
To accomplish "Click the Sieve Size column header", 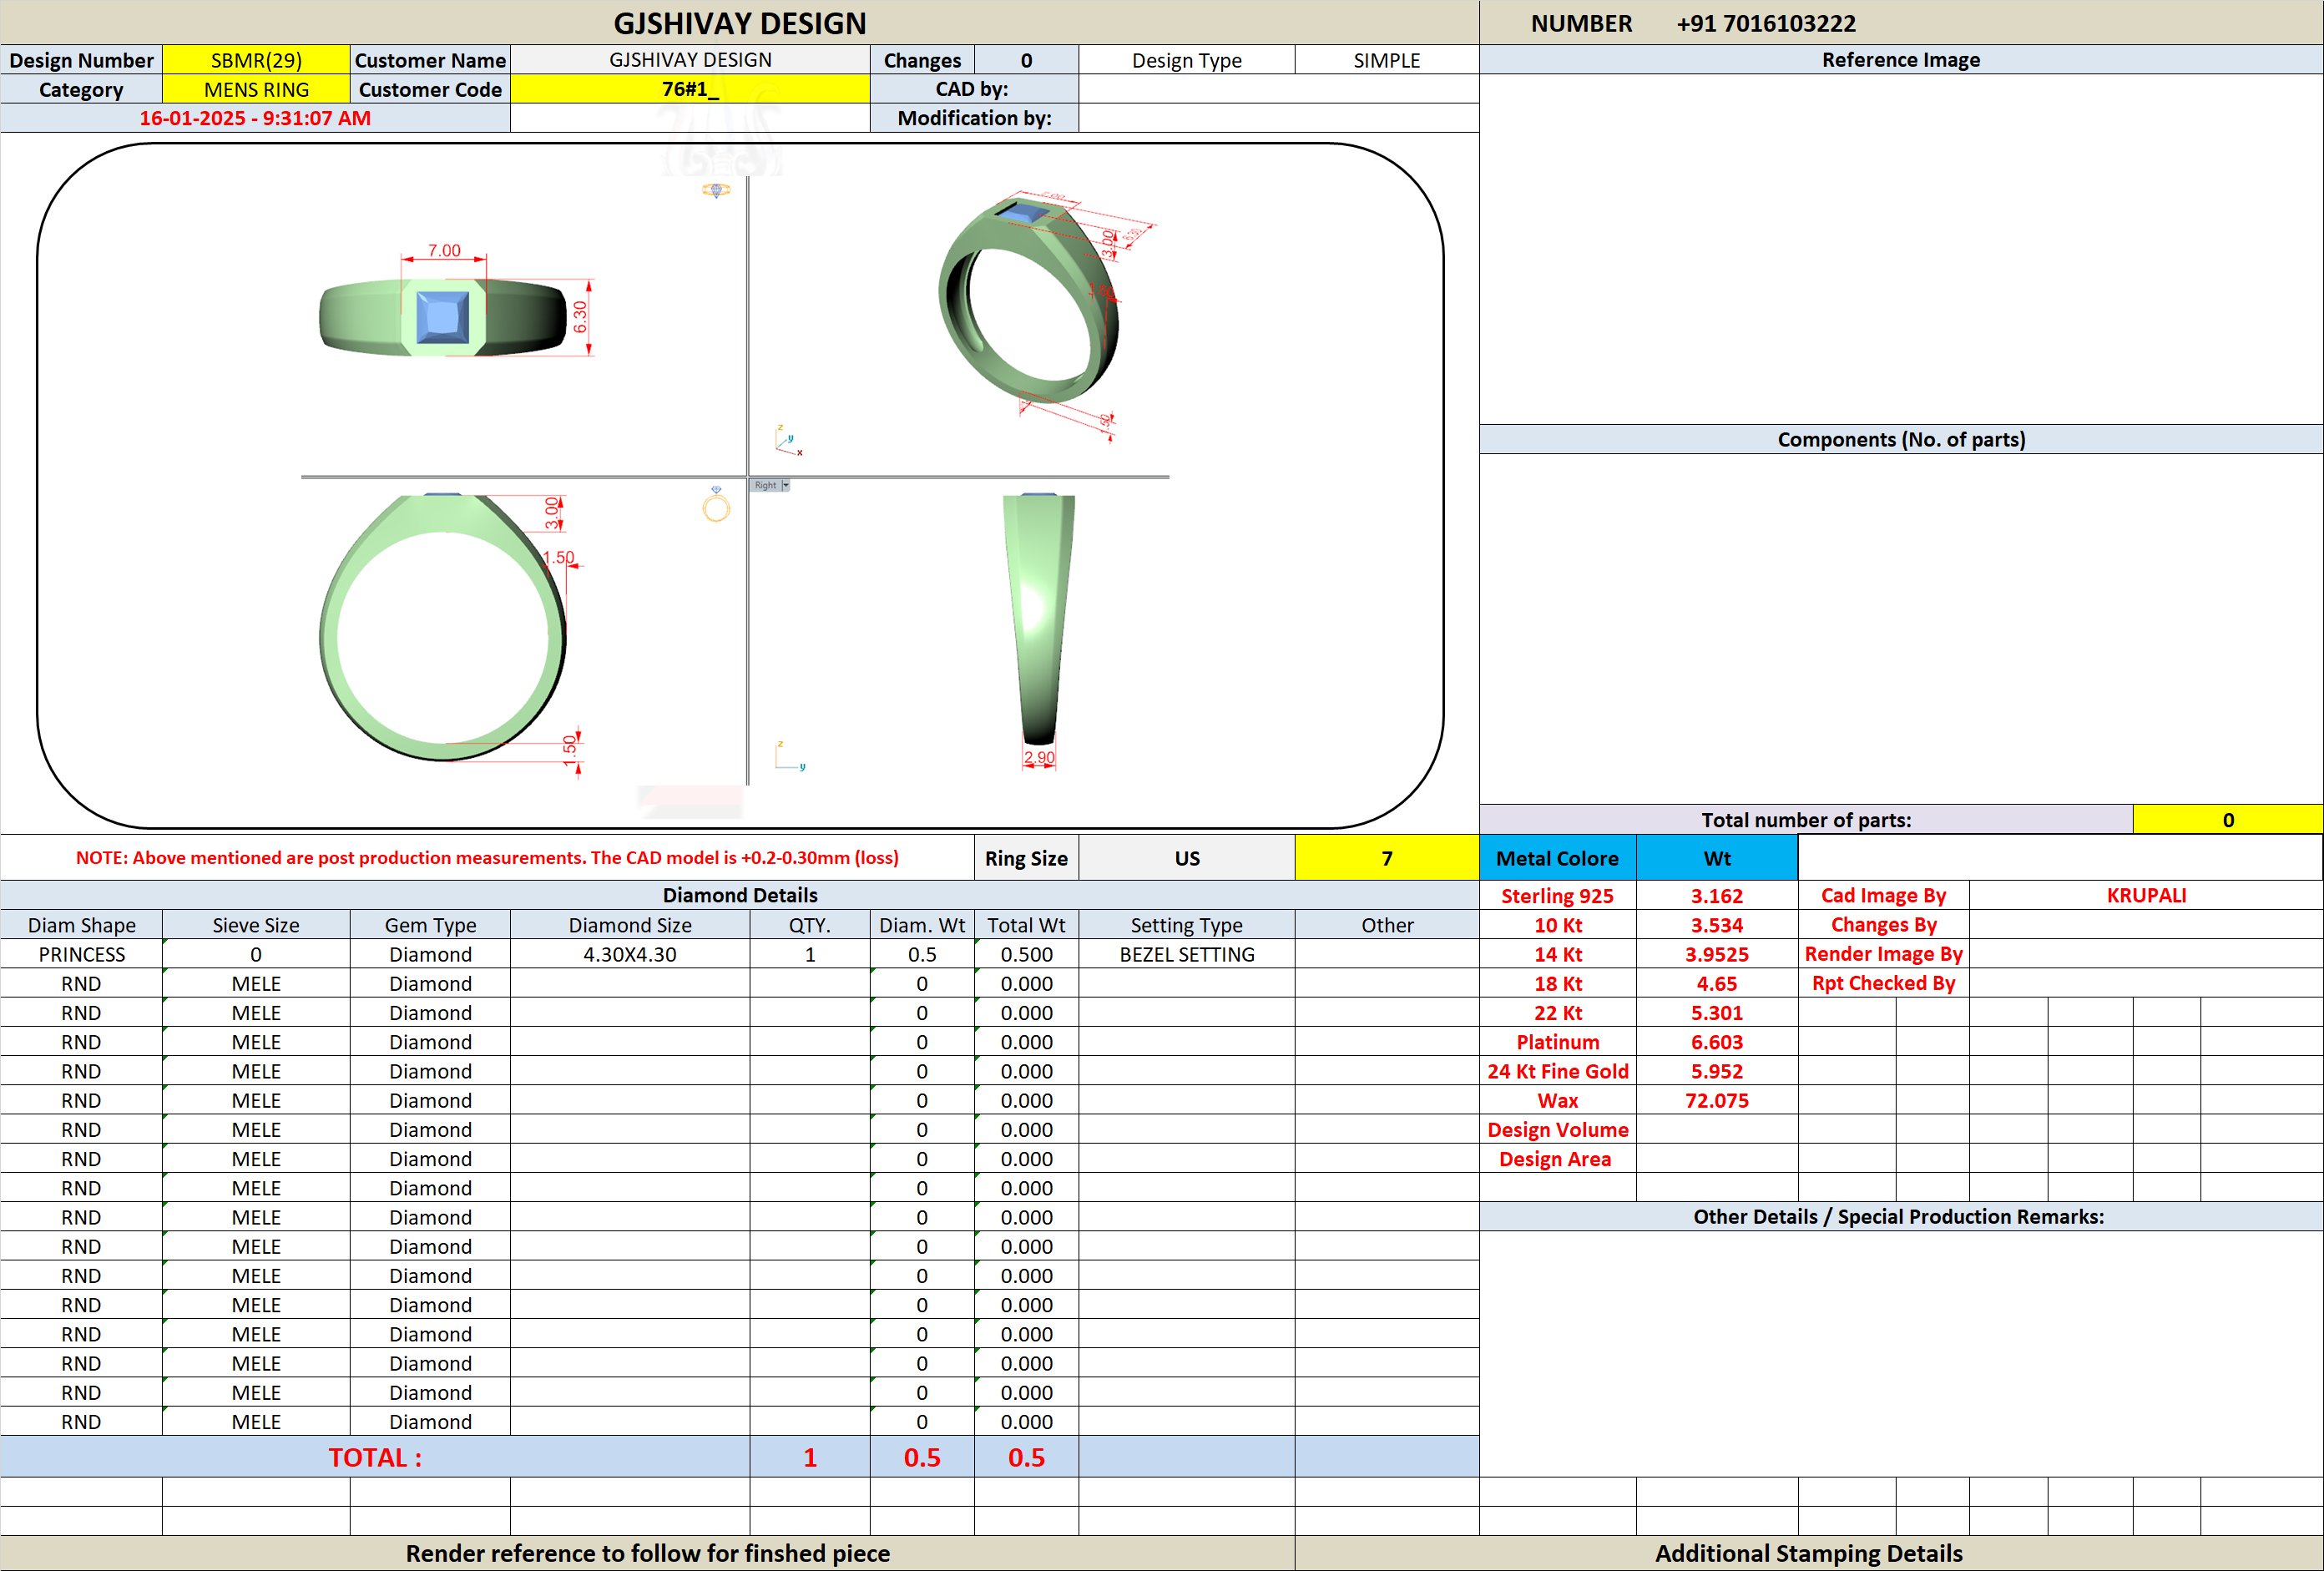I will [x=256, y=925].
